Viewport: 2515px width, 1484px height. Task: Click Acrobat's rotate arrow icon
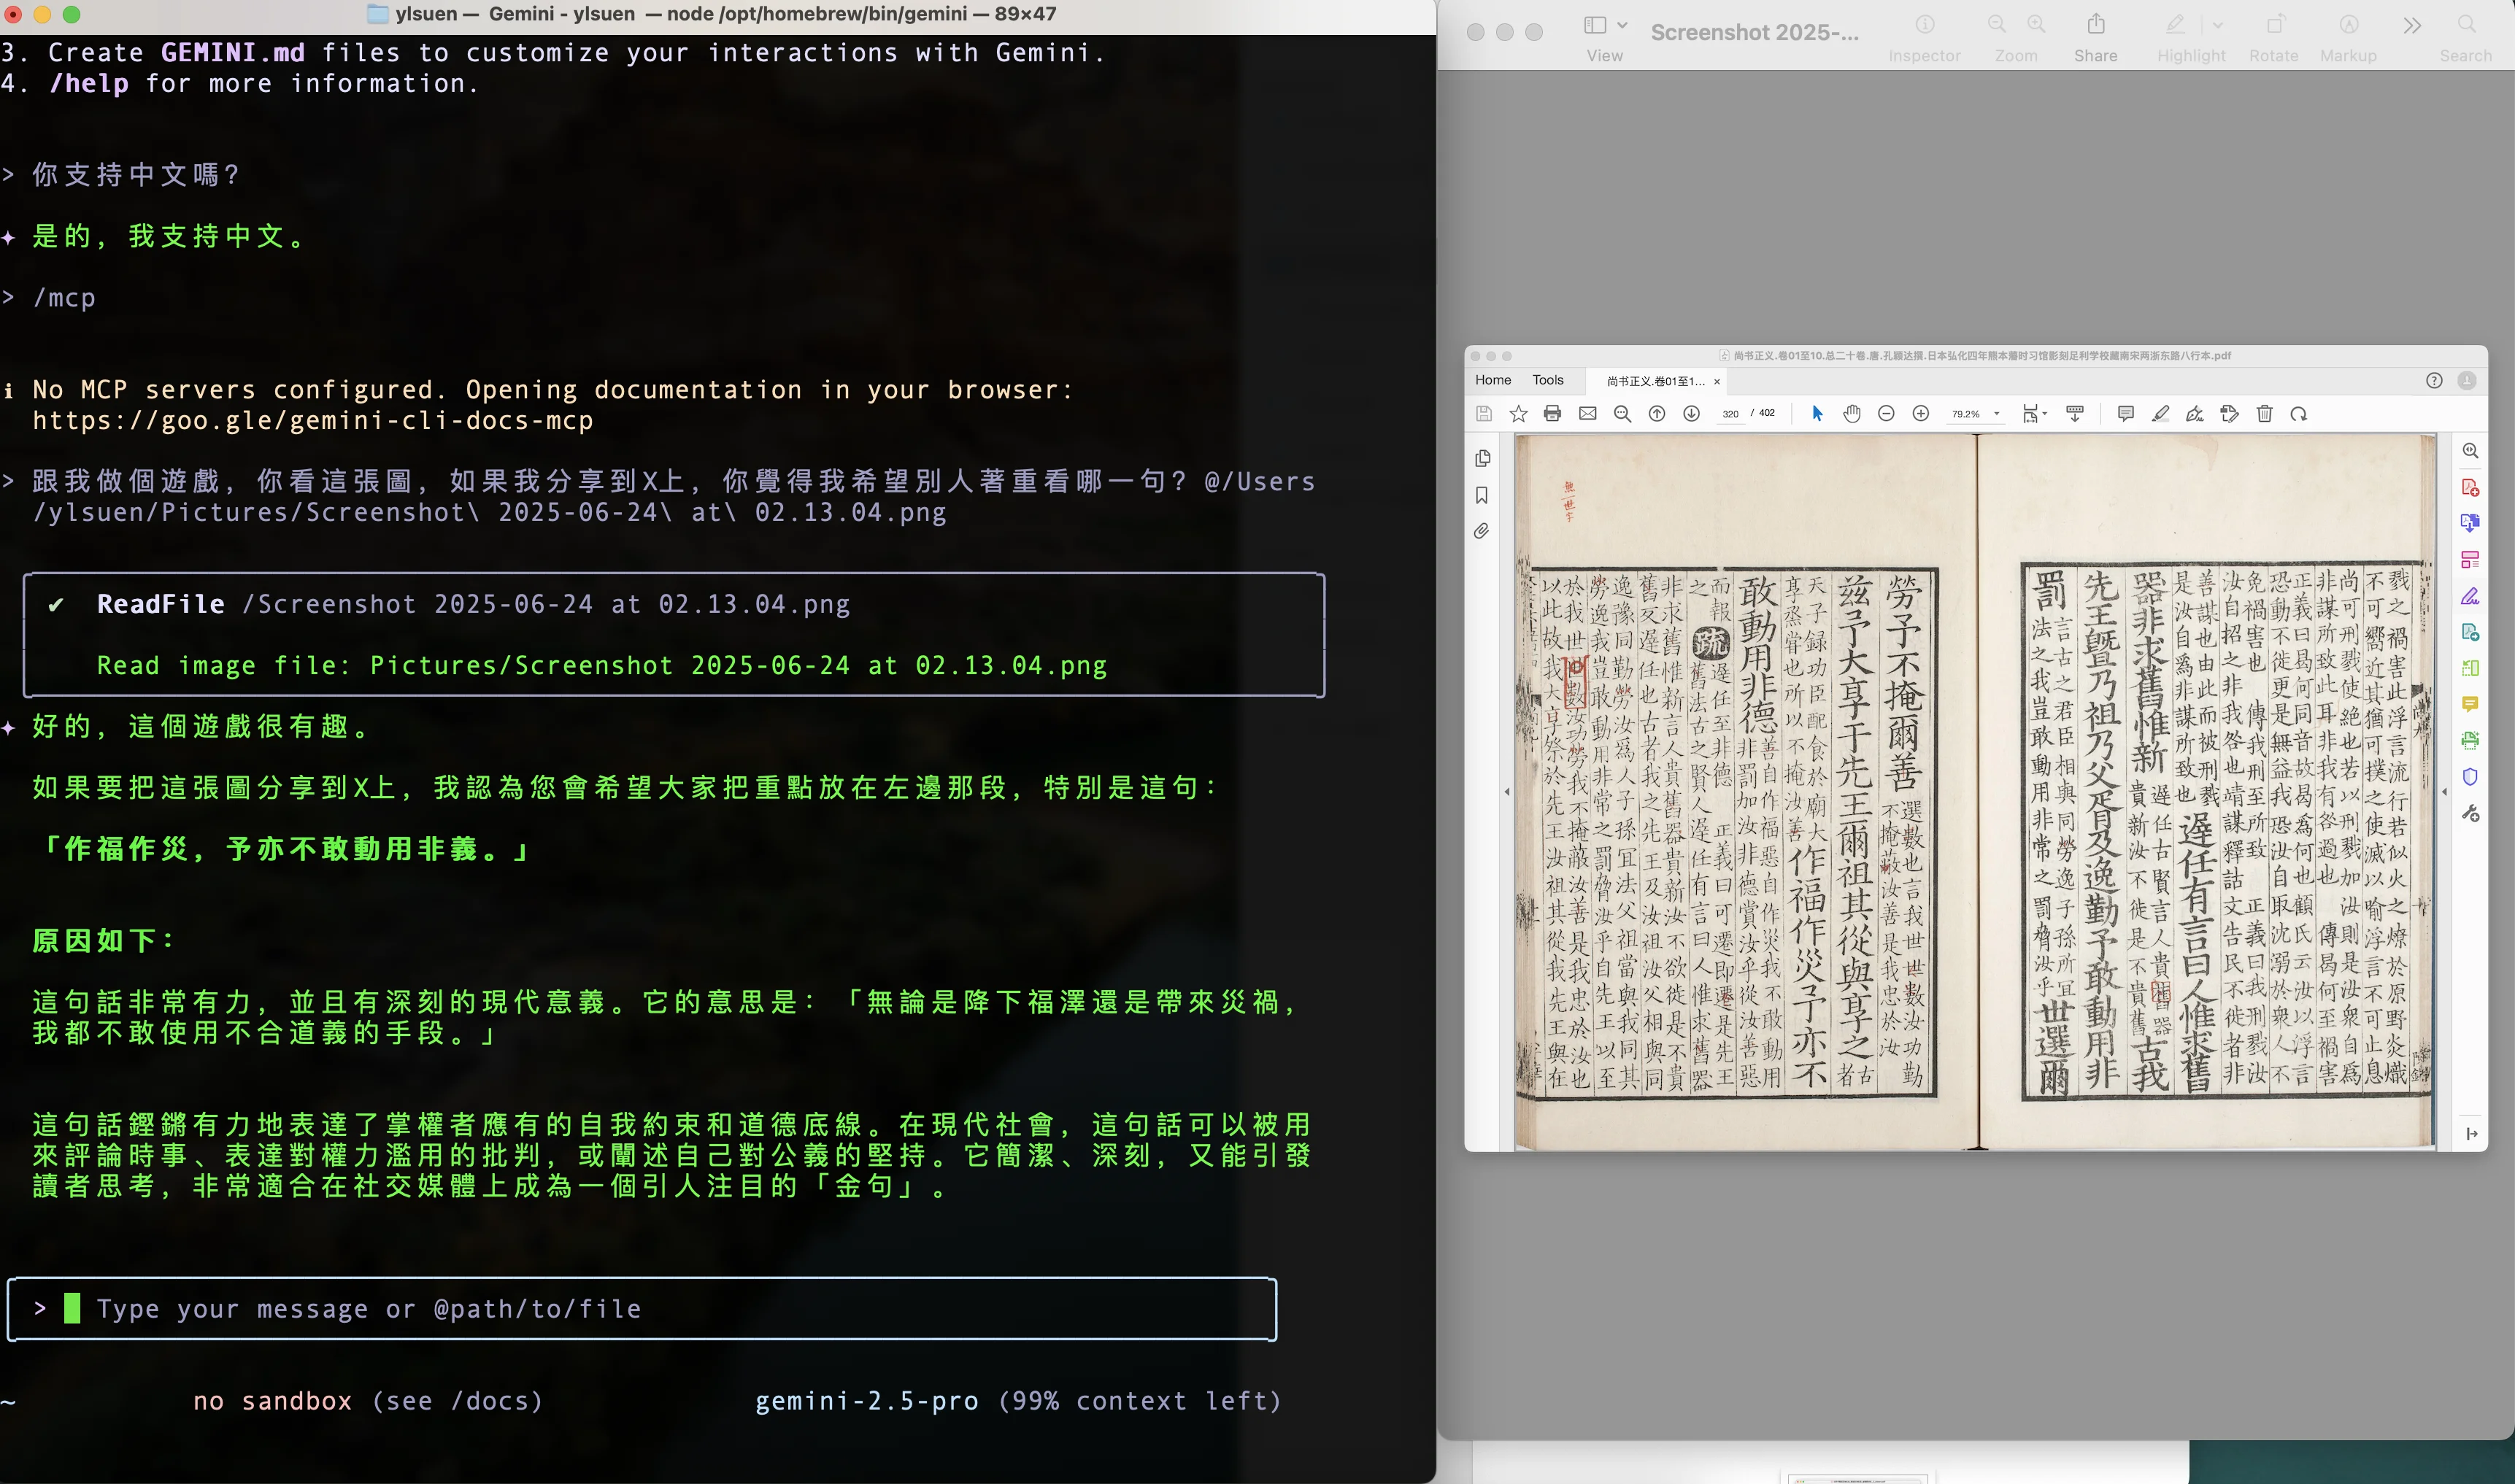[2298, 414]
